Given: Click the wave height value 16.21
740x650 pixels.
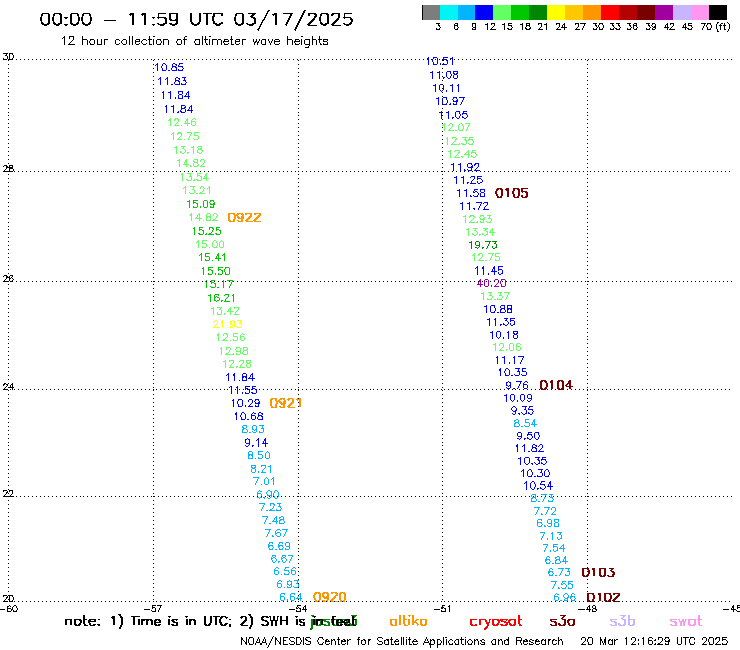Looking at the screenshot, I should coord(221,298).
